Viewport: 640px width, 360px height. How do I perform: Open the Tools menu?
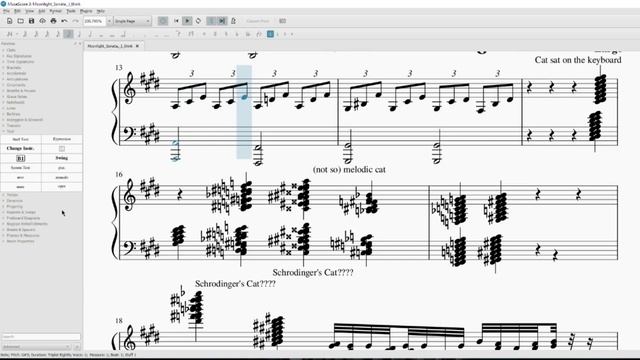[71, 11]
